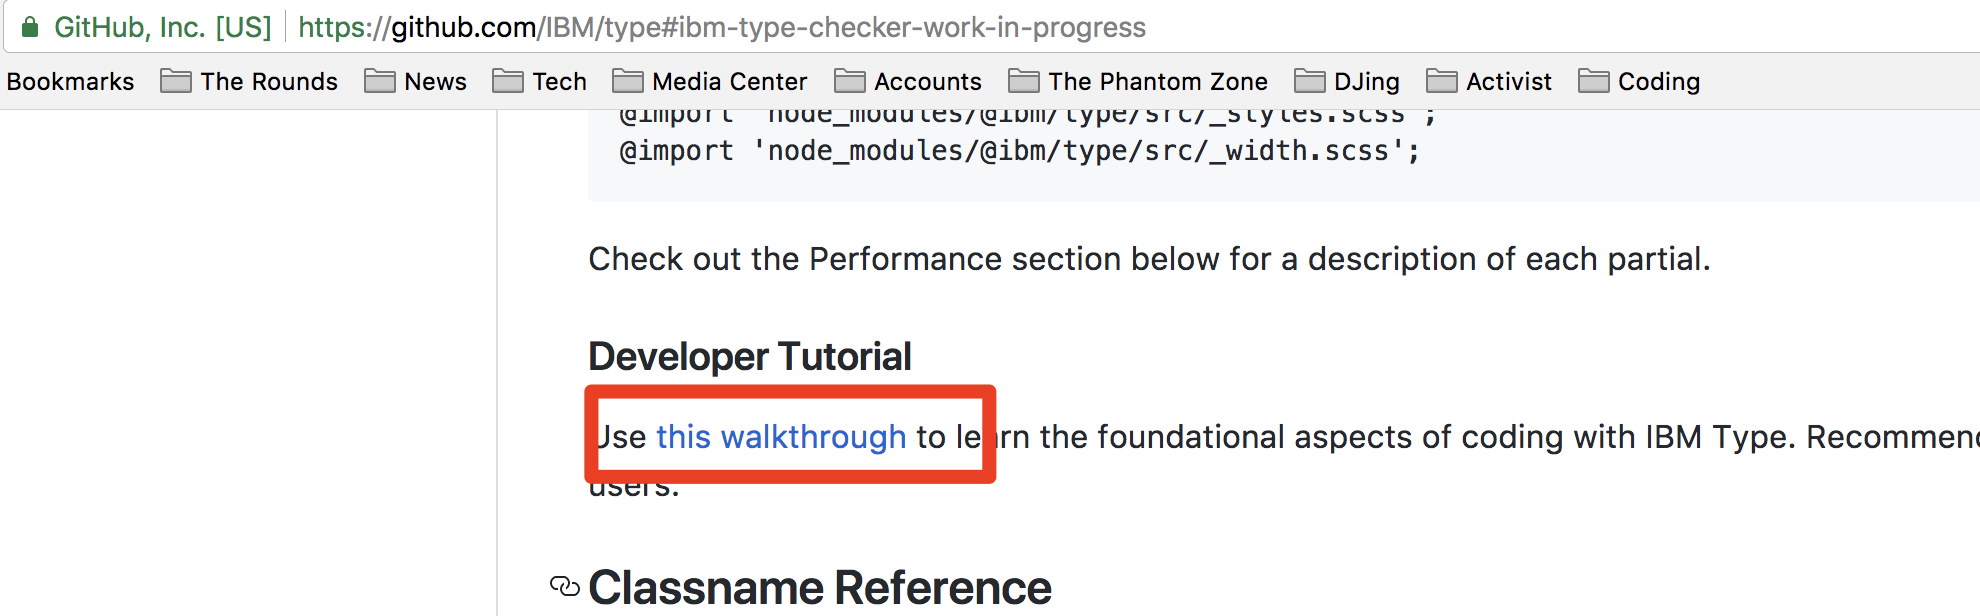The height and width of the screenshot is (616, 1980).
Task: Click the @import _width.scss code line
Action: (1020, 151)
